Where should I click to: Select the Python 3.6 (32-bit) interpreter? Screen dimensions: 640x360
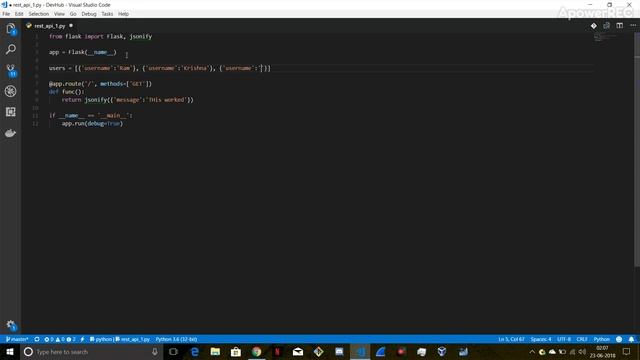coord(176,339)
